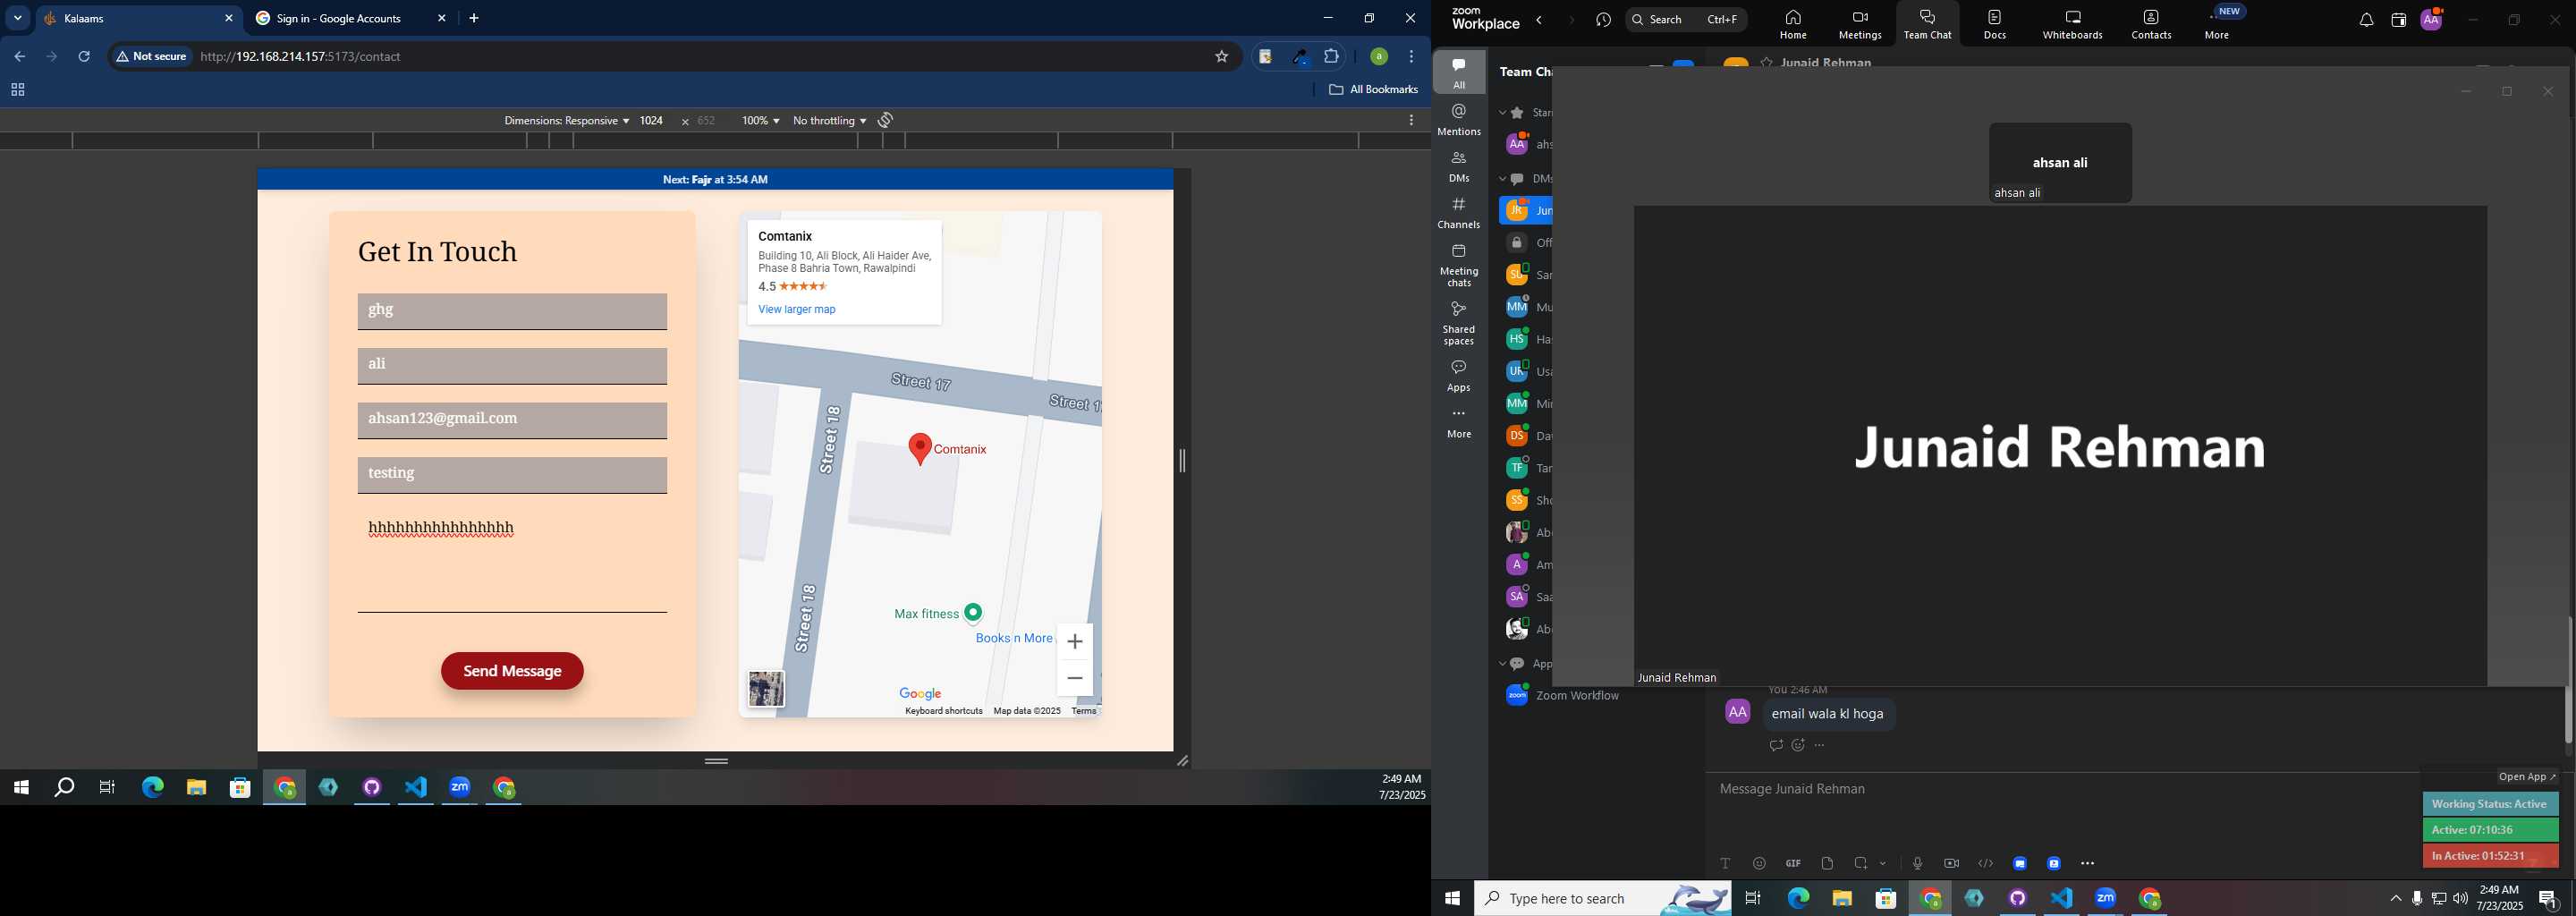Open Chrome Extensions puzzle icon

click(x=1332, y=57)
